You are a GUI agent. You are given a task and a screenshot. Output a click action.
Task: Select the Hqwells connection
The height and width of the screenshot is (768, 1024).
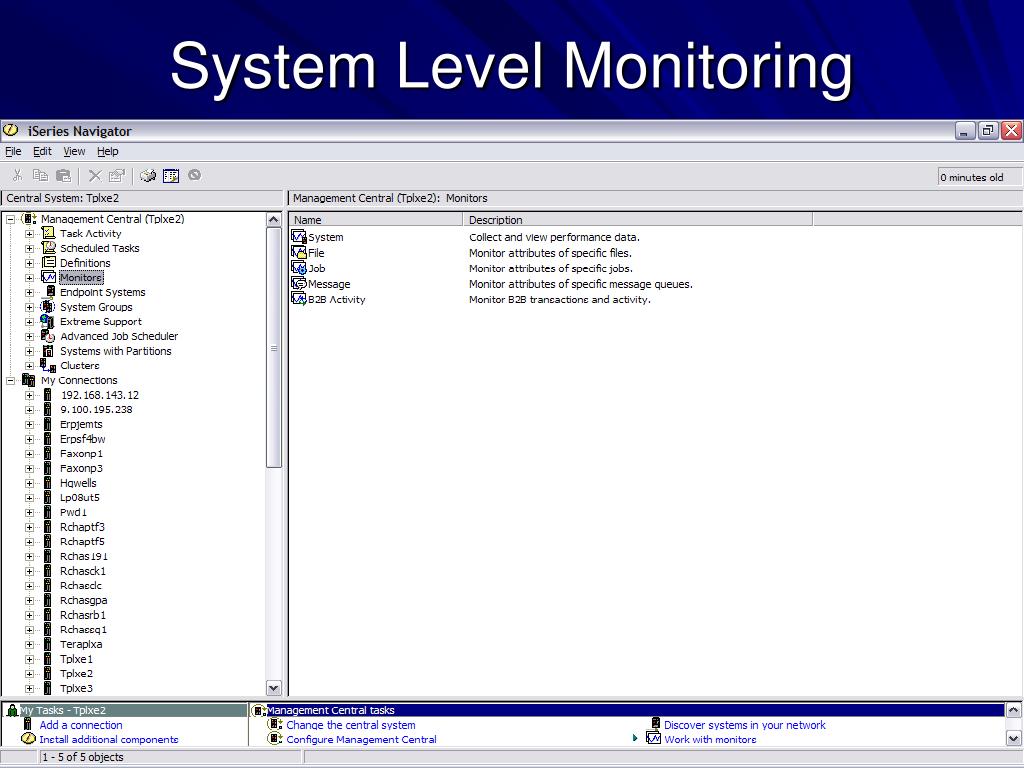pyautogui.click(x=78, y=483)
